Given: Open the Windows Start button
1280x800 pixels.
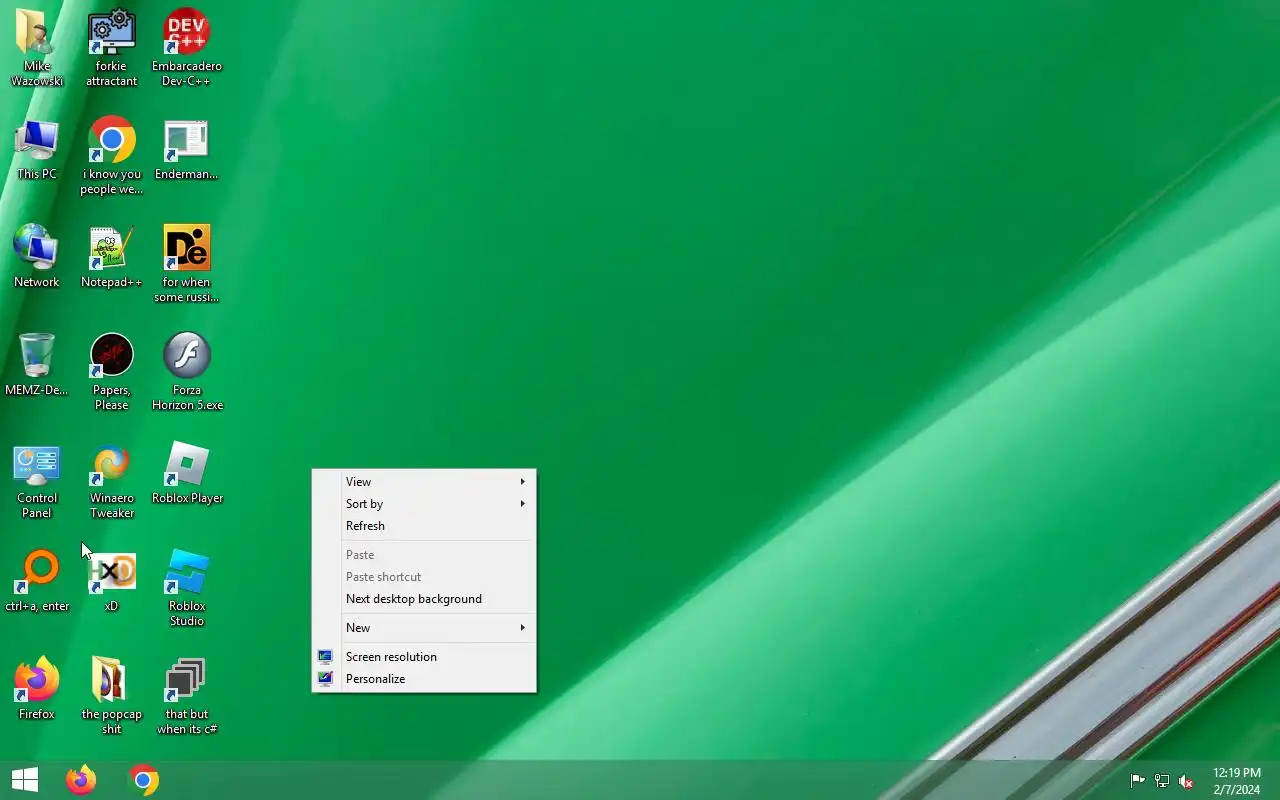Looking at the screenshot, I should point(25,780).
